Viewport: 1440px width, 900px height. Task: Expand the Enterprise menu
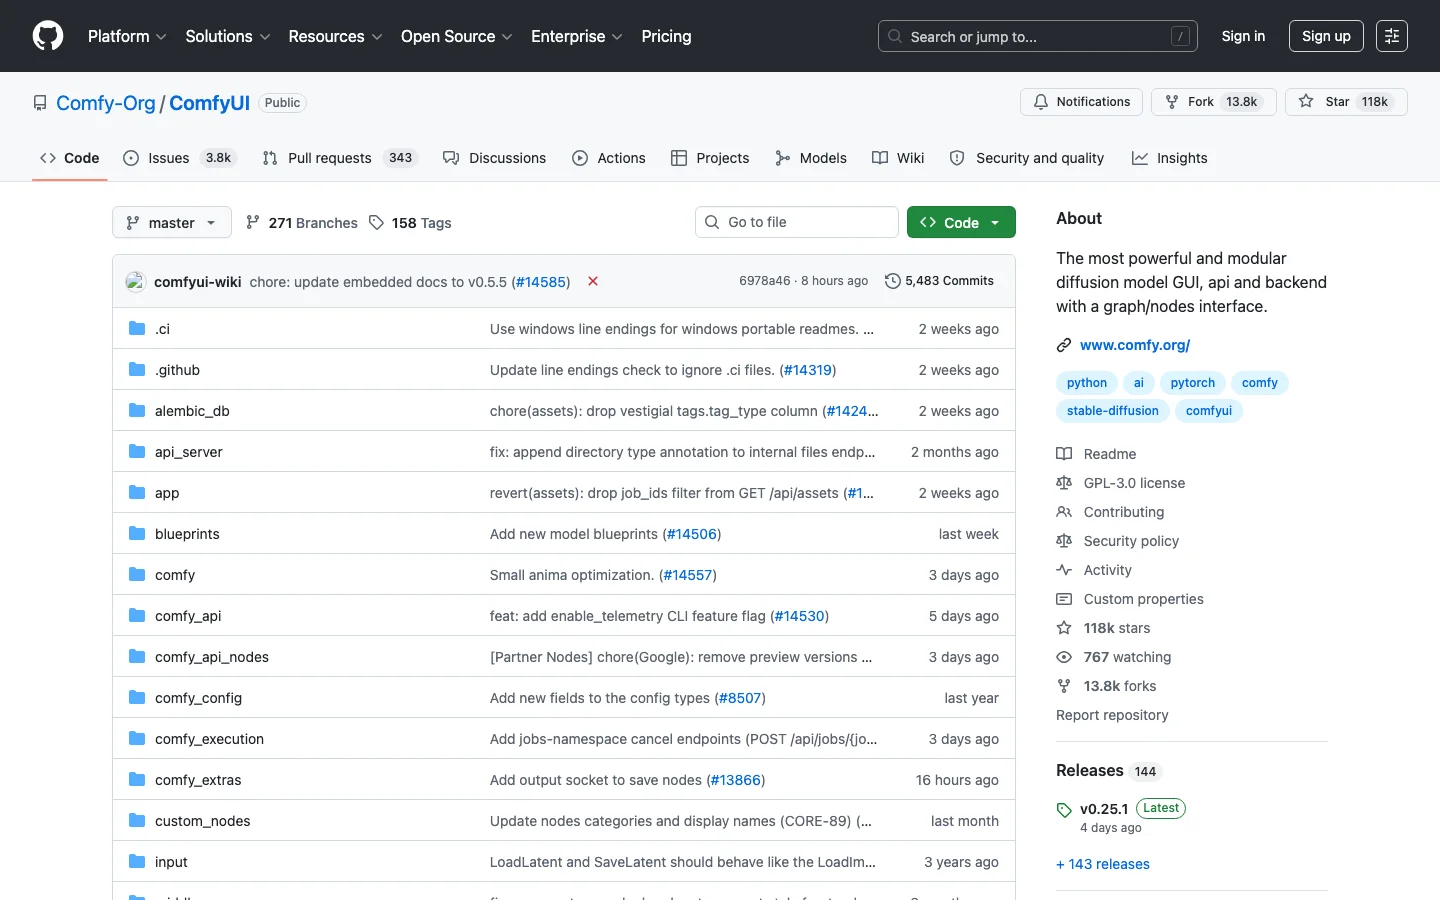(577, 36)
